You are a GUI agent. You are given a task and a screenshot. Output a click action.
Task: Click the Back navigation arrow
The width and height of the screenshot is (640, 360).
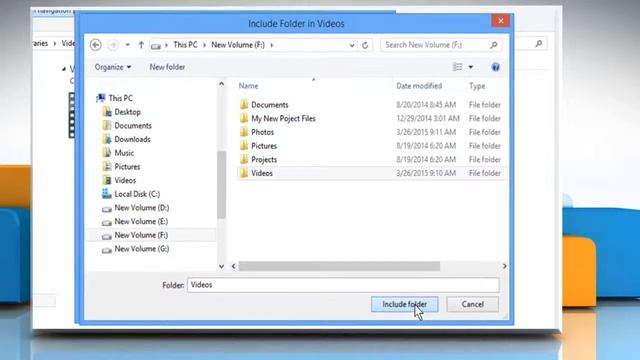[96, 45]
